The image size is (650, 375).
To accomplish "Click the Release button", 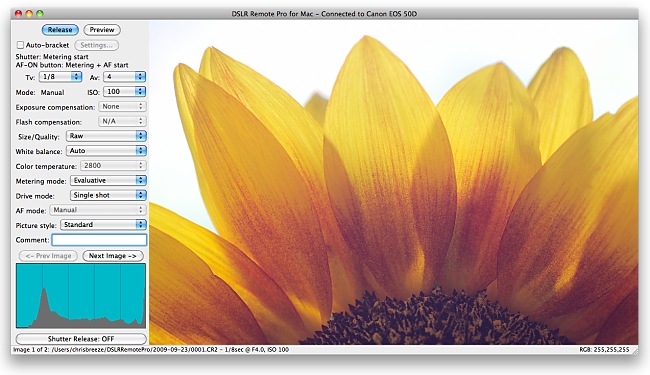I will [60, 30].
